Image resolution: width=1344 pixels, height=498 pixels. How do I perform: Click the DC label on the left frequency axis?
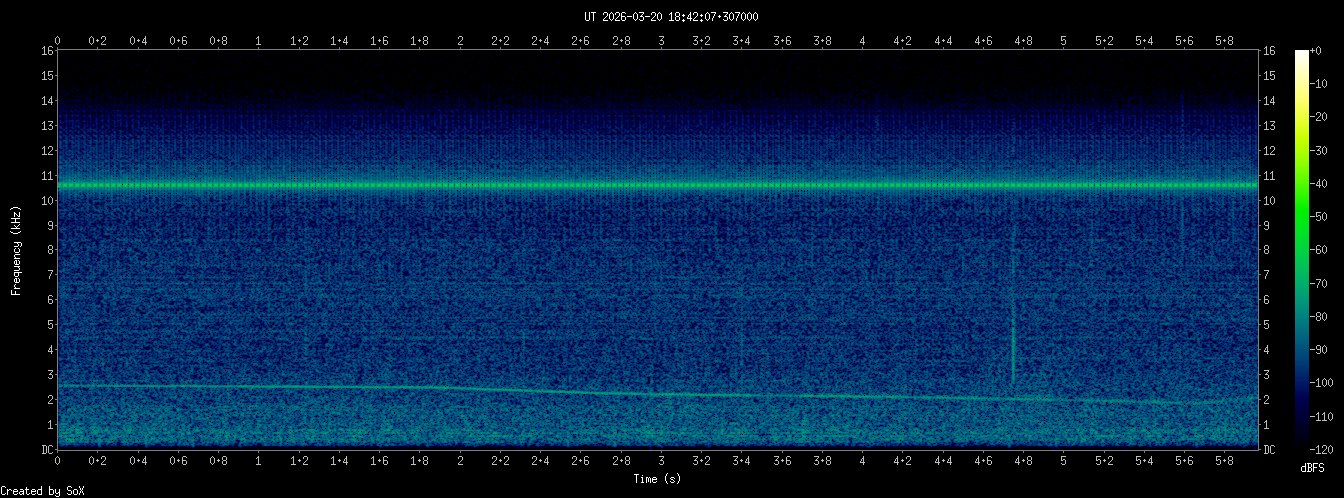47,449
